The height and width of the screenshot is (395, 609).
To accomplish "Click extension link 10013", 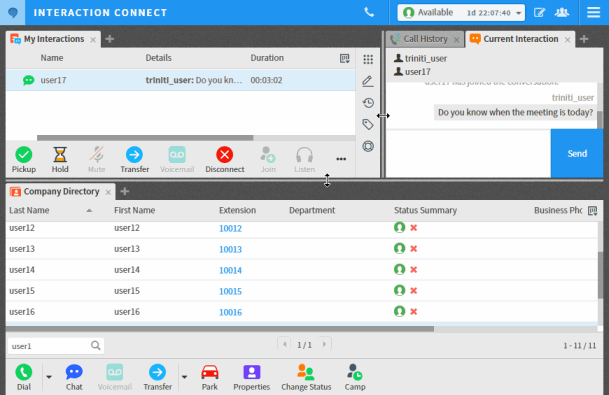I will (230, 249).
